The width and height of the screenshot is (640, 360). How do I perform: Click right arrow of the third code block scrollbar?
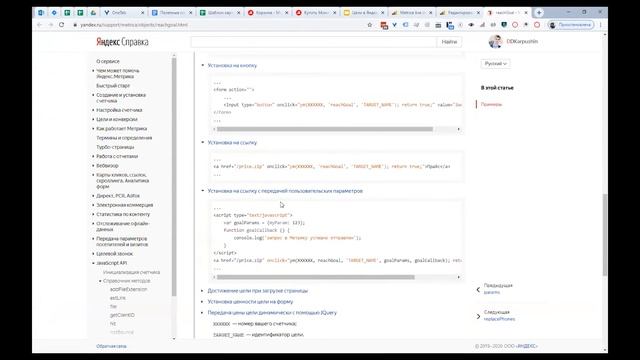point(458,277)
